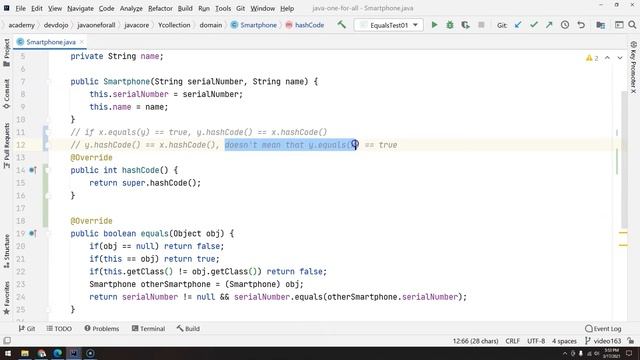Screen dimensions: 640x360
Task: Click the Stop process square icon
Action: 481,25
